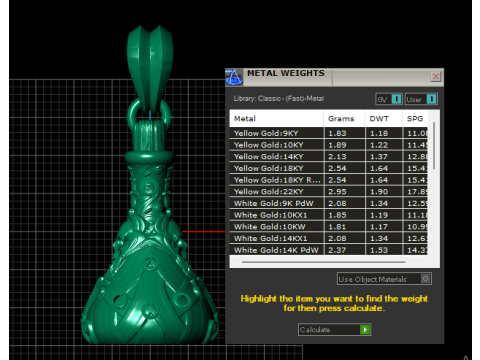Click the Library: Classic - (Fast)-Metal label
The image size is (480, 360).
pyautogui.click(x=279, y=98)
